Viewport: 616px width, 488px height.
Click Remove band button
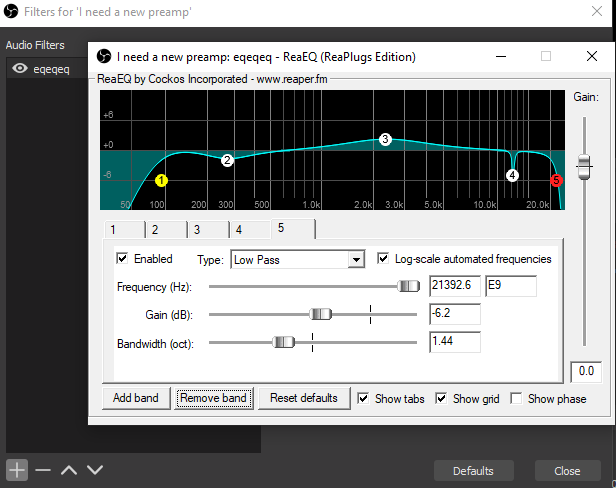point(213,398)
